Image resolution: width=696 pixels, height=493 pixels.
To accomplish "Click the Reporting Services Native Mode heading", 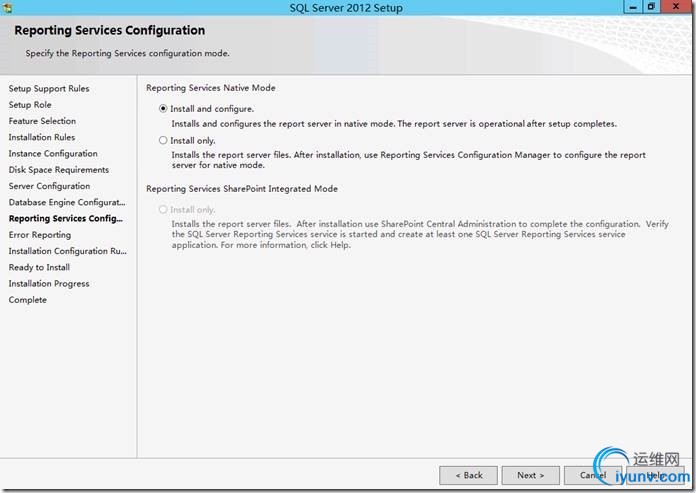I will pyautogui.click(x=210, y=88).
